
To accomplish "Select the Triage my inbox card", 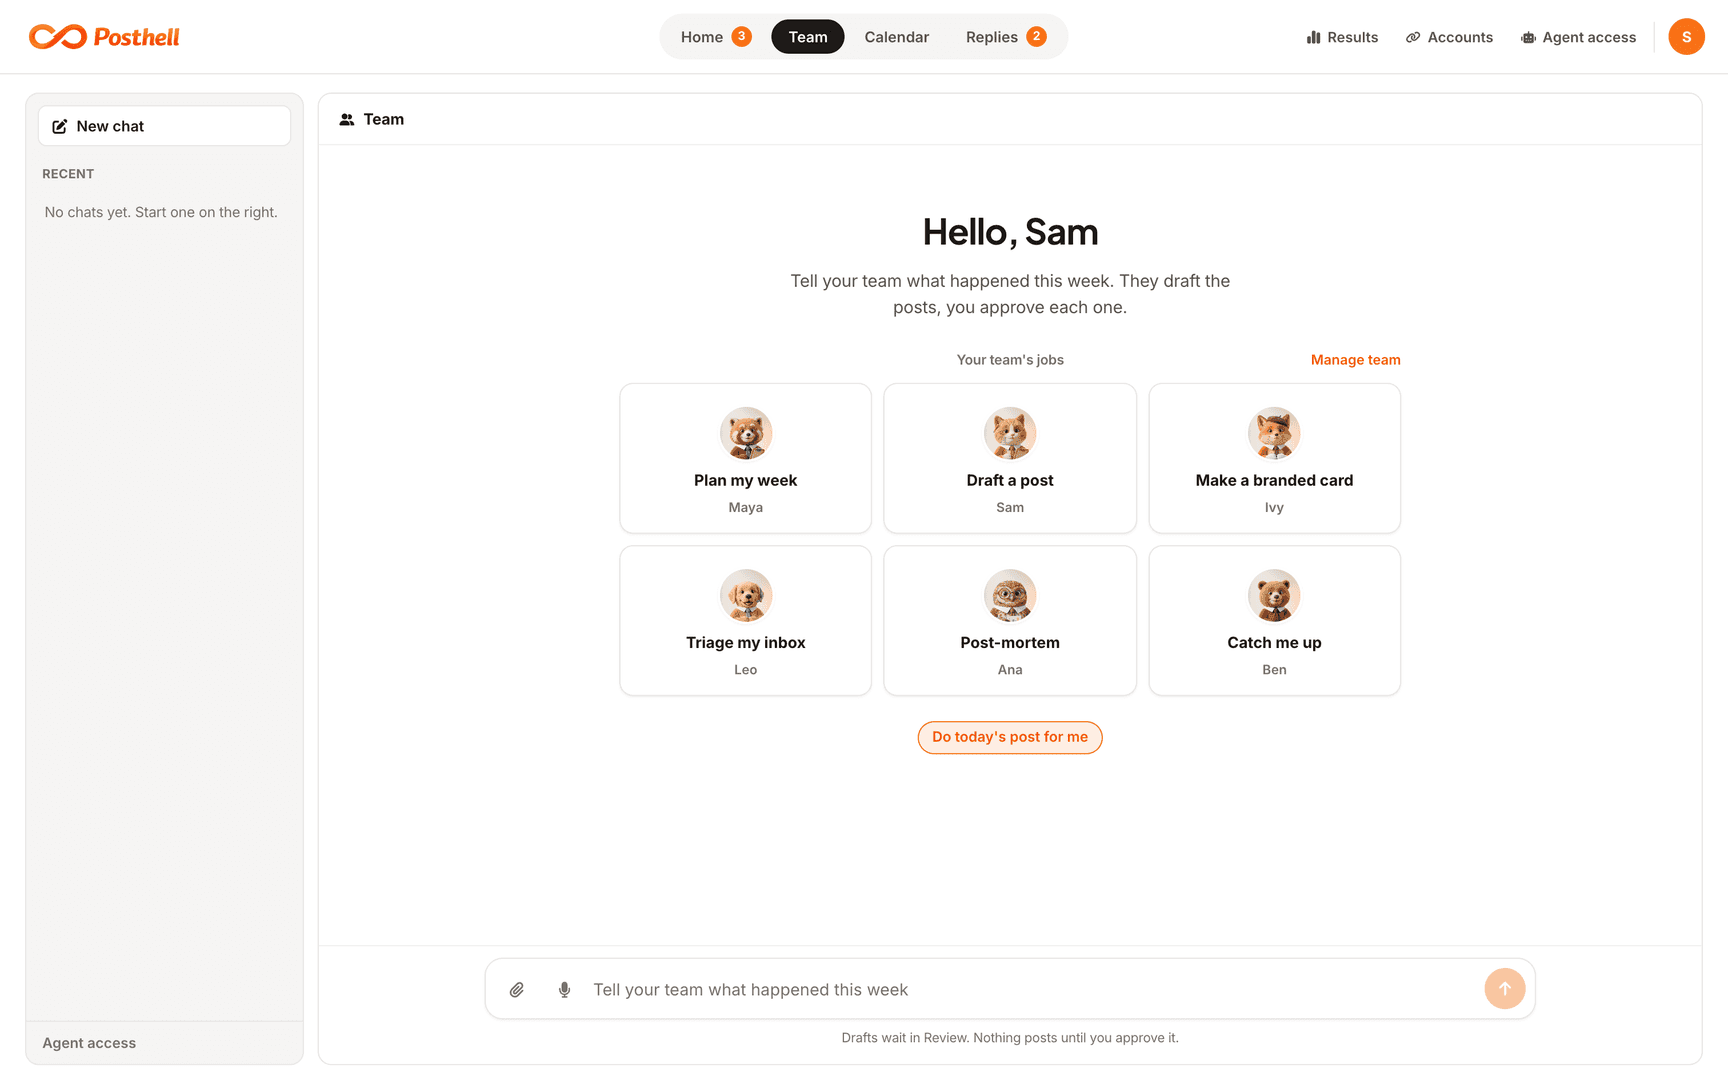I will [x=746, y=620].
